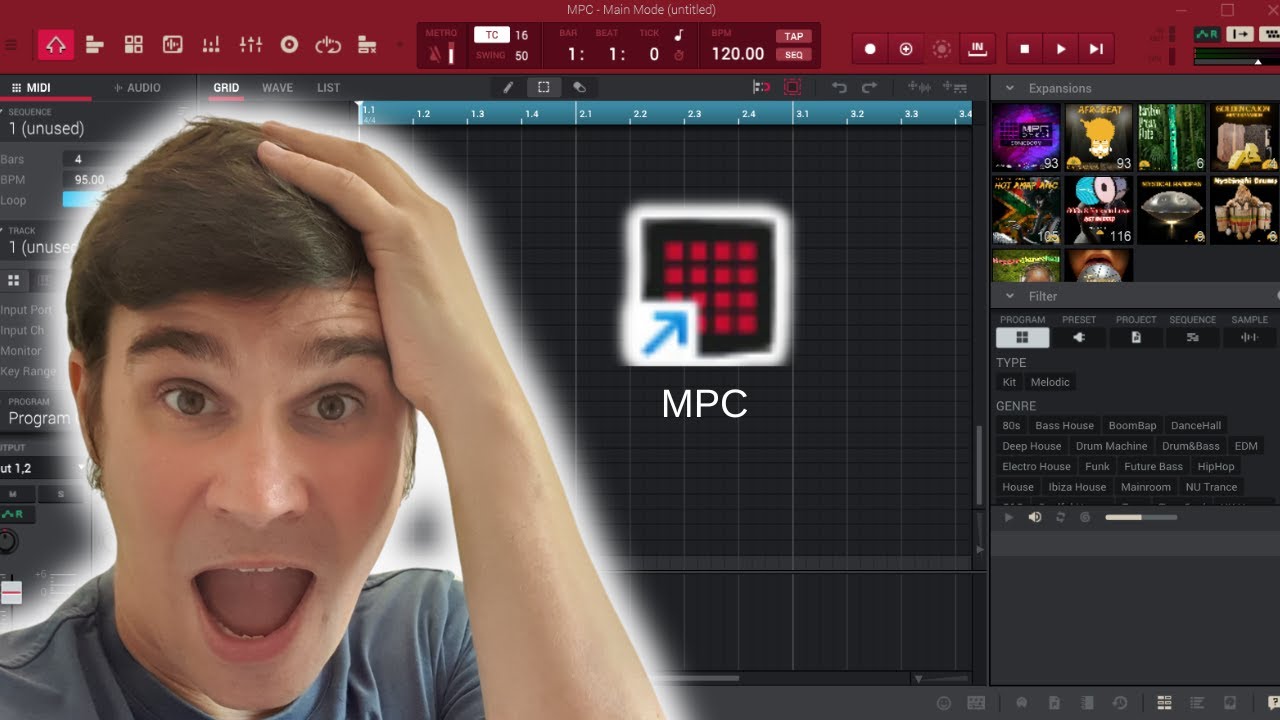Select the eraser tool
The height and width of the screenshot is (720, 1280).
[579, 87]
